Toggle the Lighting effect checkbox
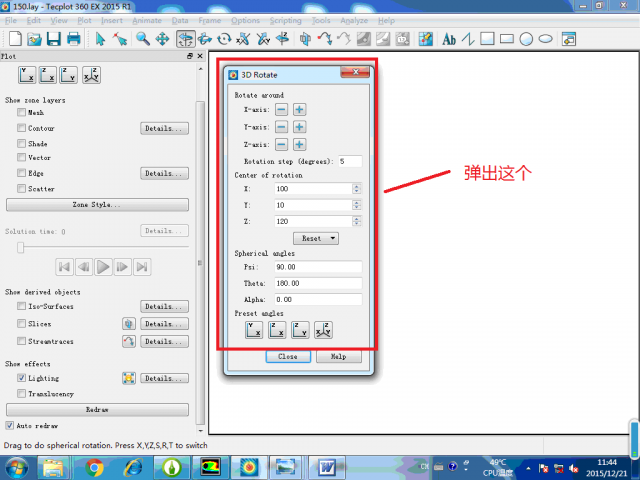Screen dimensions: 640x480 (22, 379)
